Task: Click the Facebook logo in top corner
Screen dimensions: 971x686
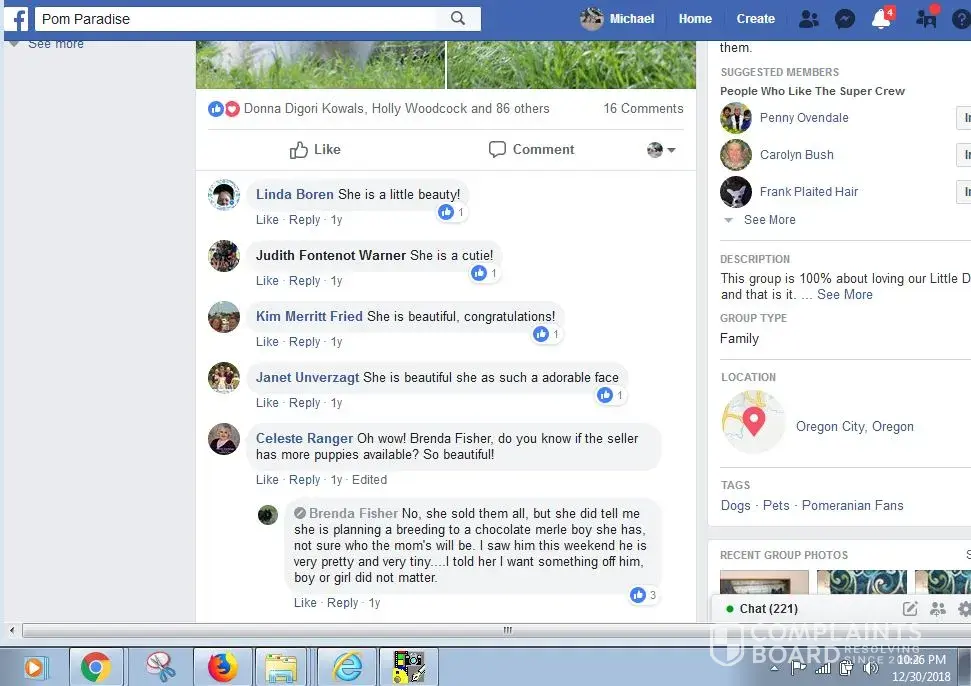Action: point(17,19)
